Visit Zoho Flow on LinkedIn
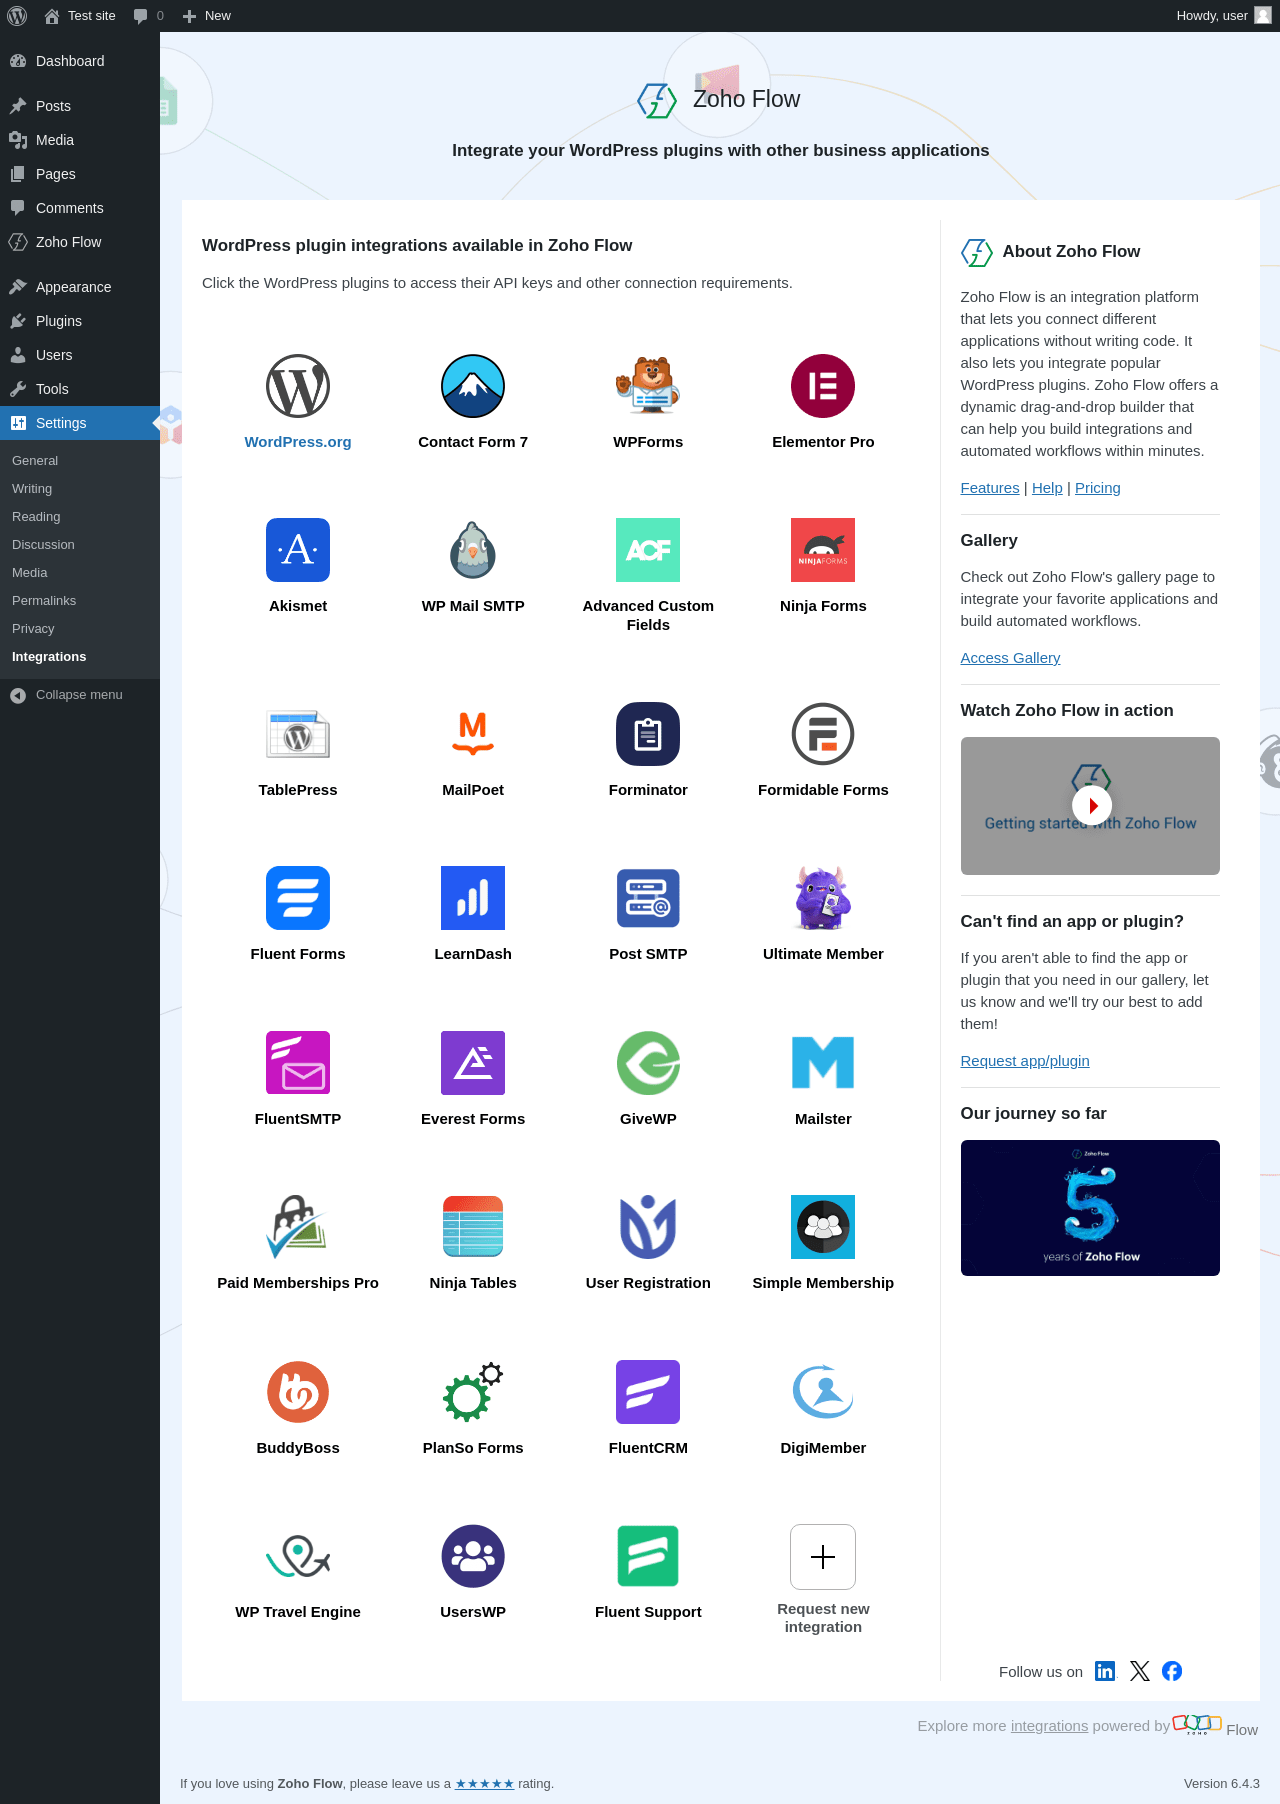1280x1804 pixels. (x=1105, y=1671)
